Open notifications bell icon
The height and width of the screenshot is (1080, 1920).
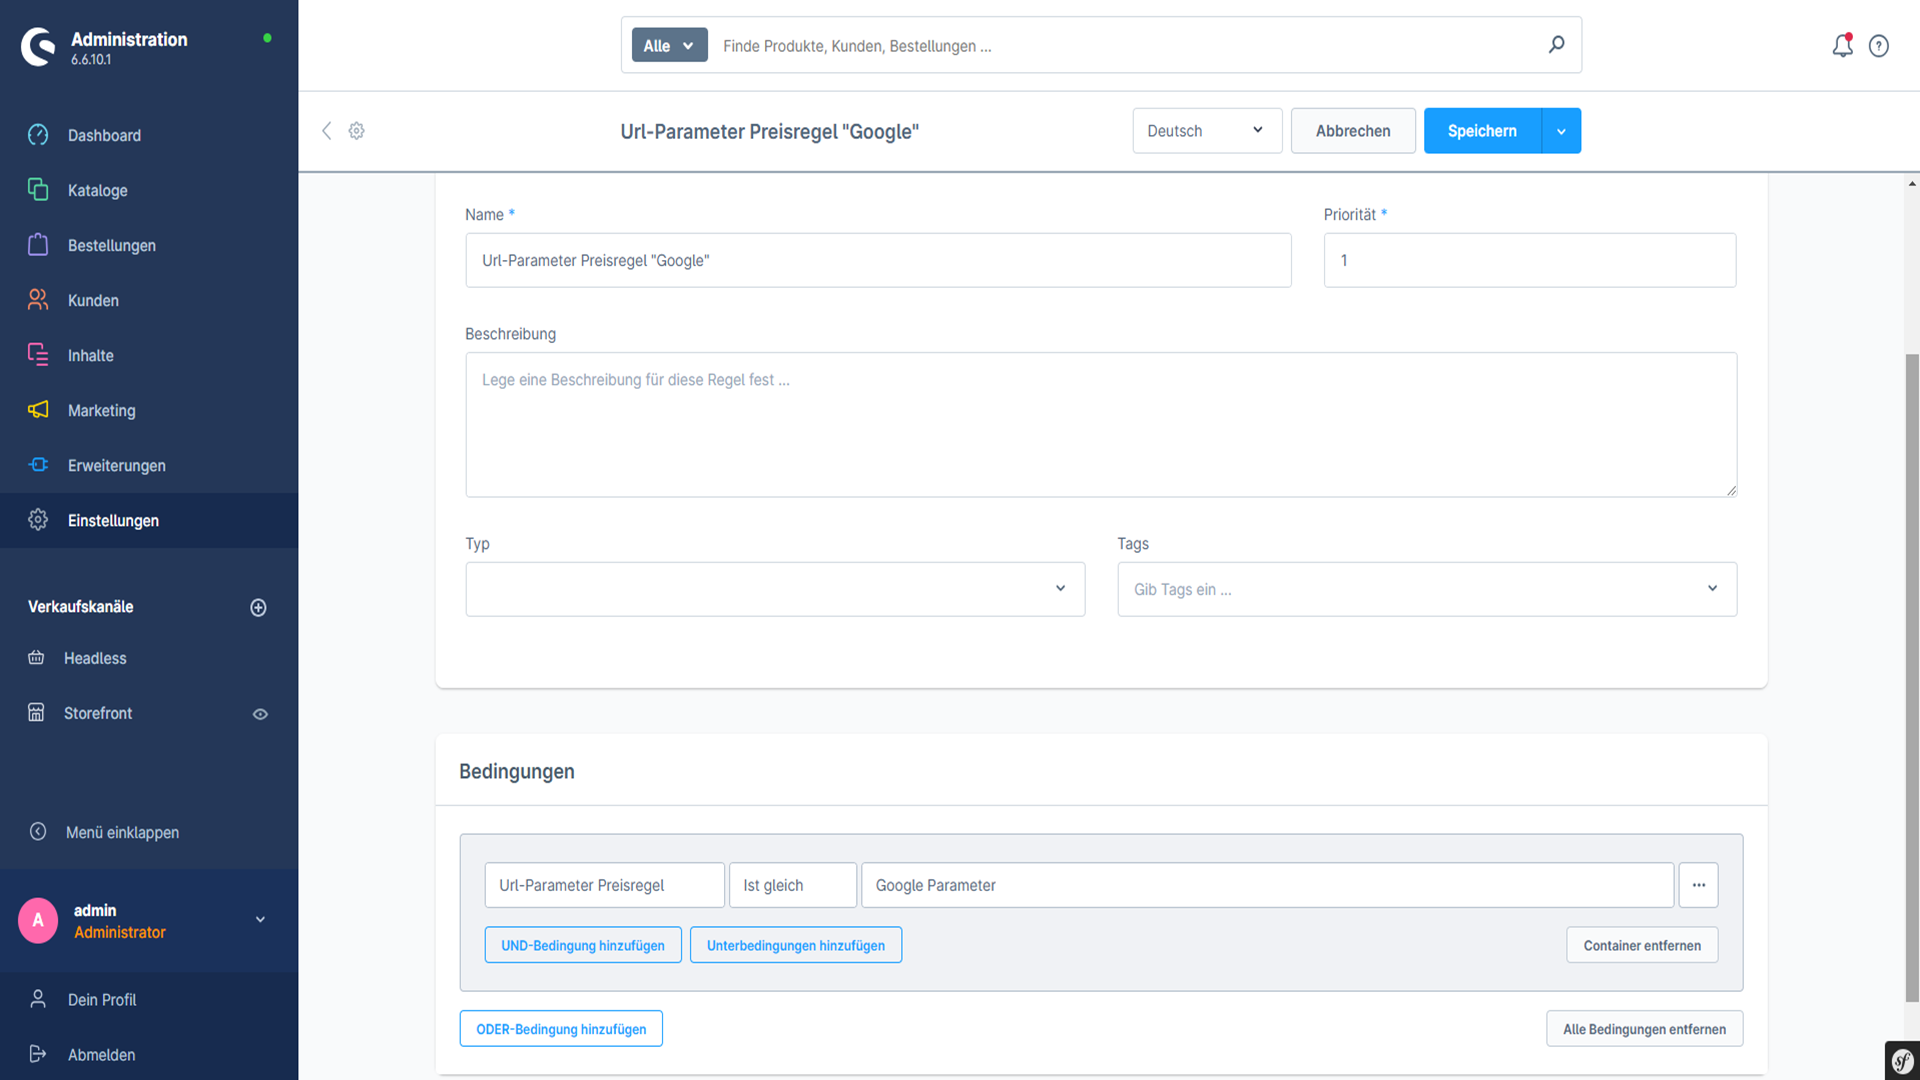point(1842,46)
